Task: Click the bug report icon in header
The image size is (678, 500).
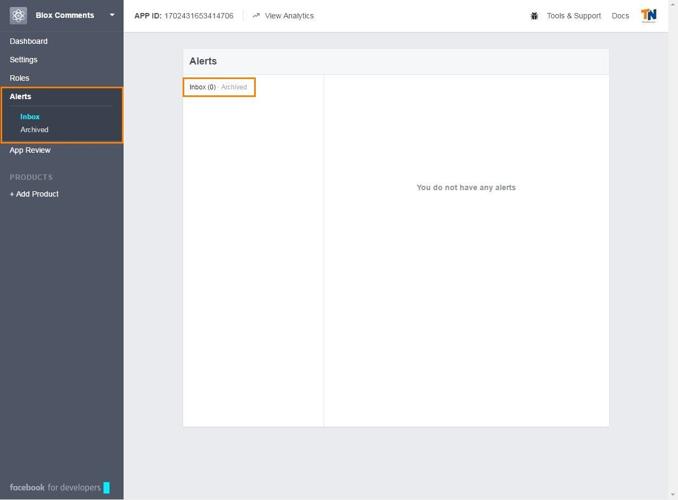Action: [x=535, y=16]
